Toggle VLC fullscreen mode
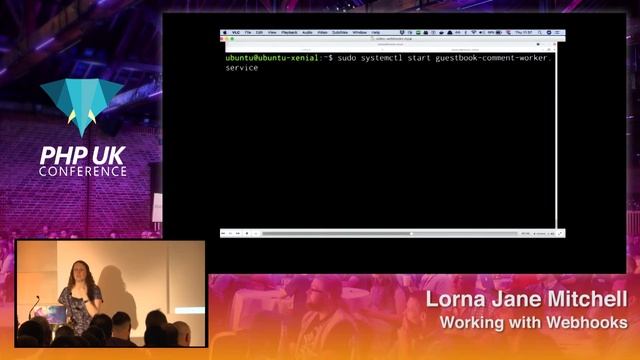This screenshot has height=360, width=640. 560,233
